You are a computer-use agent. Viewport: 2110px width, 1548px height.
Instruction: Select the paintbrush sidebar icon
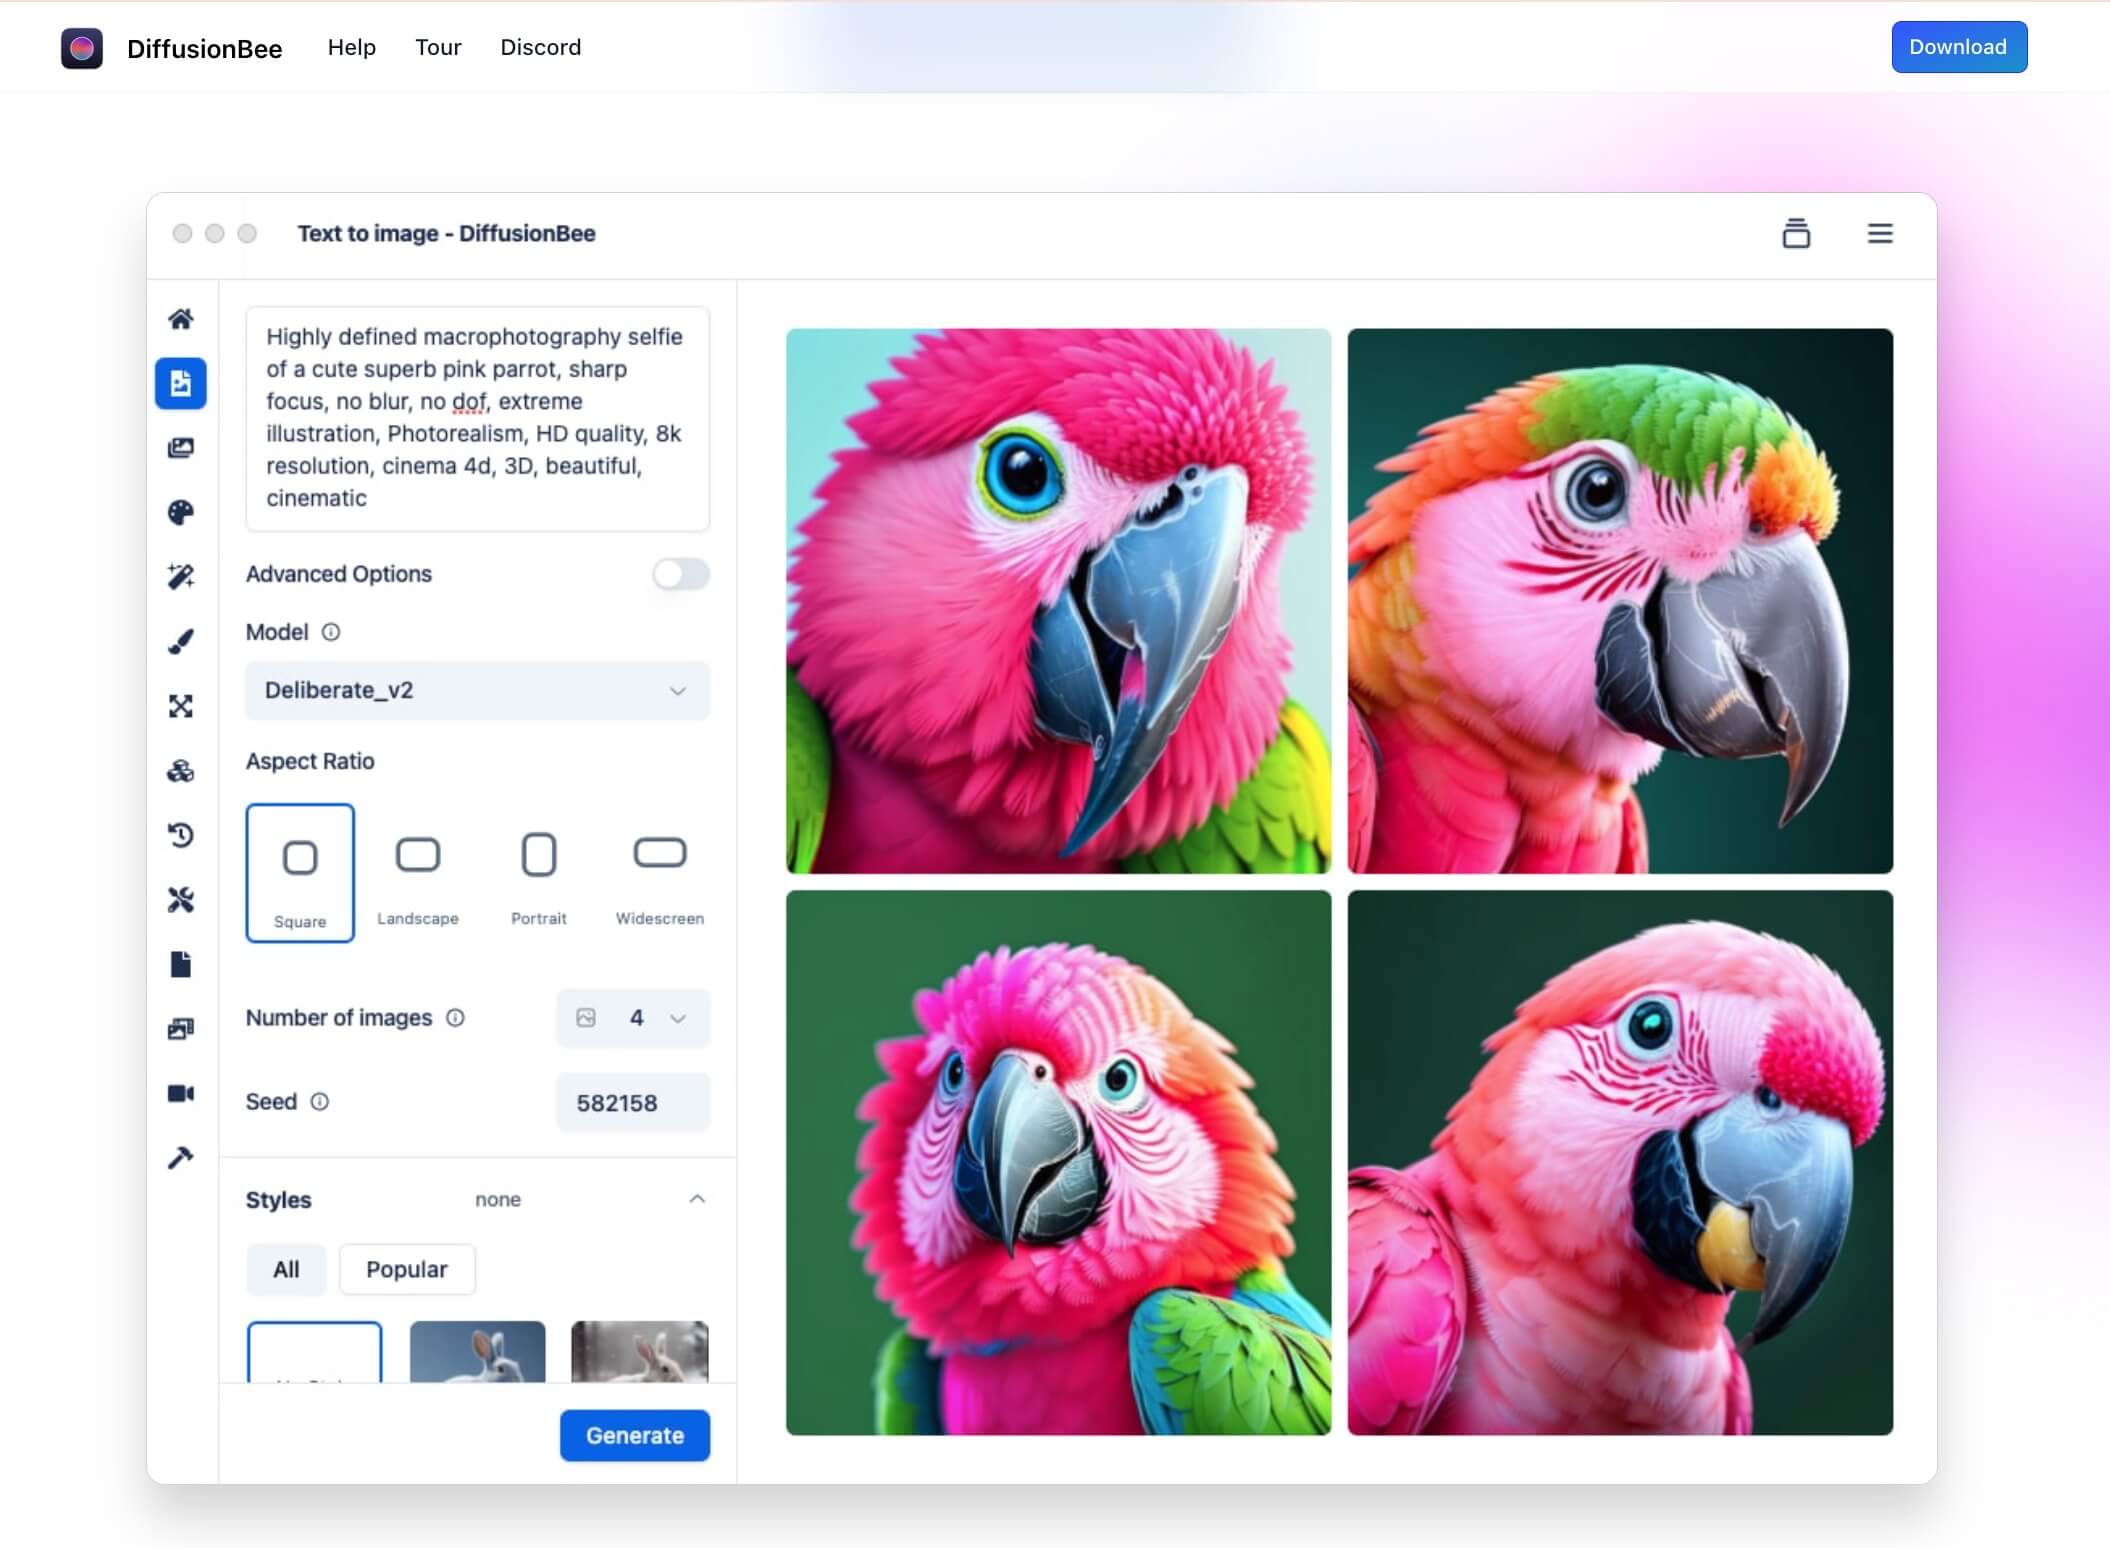pos(181,641)
